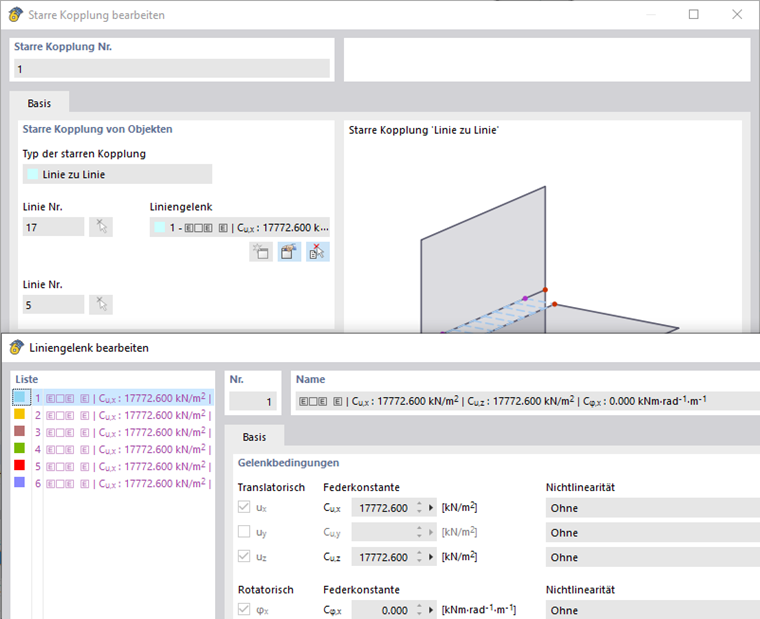Click the Starre Kopplung Nr. field
Viewport: 760px width, 619px height.
[x=172, y=69]
